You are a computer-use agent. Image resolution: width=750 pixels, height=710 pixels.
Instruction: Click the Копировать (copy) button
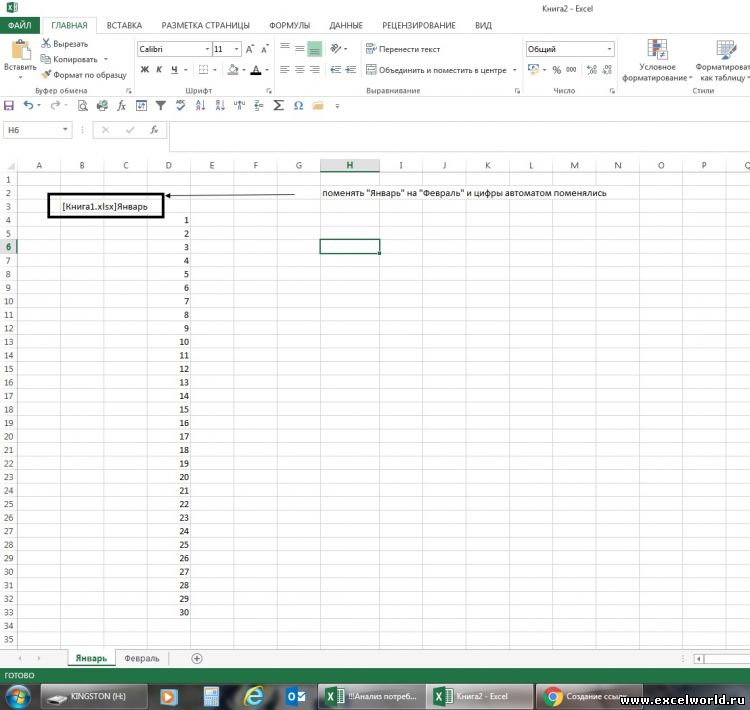[x=69, y=59]
